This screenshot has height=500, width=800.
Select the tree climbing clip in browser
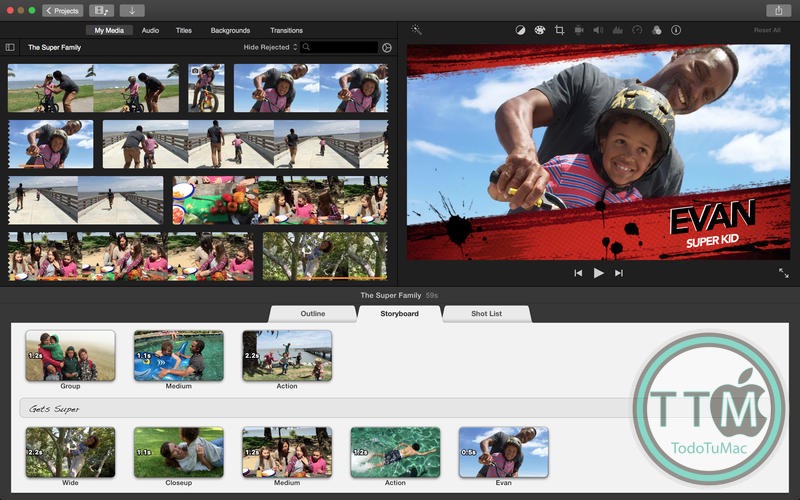[x=324, y=256]
